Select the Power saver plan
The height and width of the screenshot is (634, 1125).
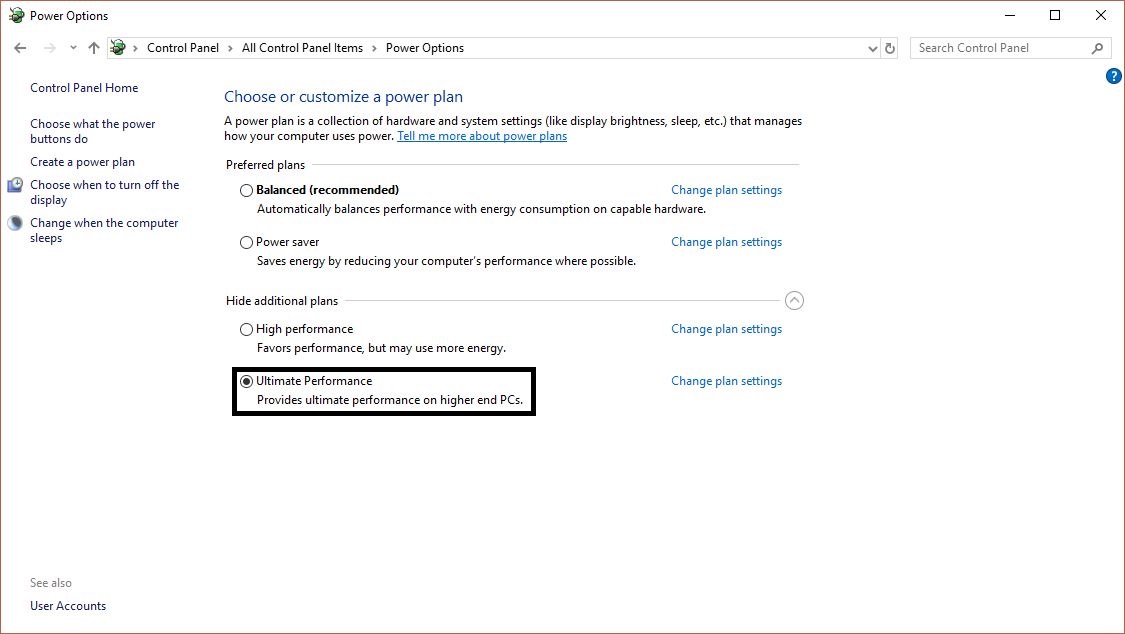coord(246,242)
